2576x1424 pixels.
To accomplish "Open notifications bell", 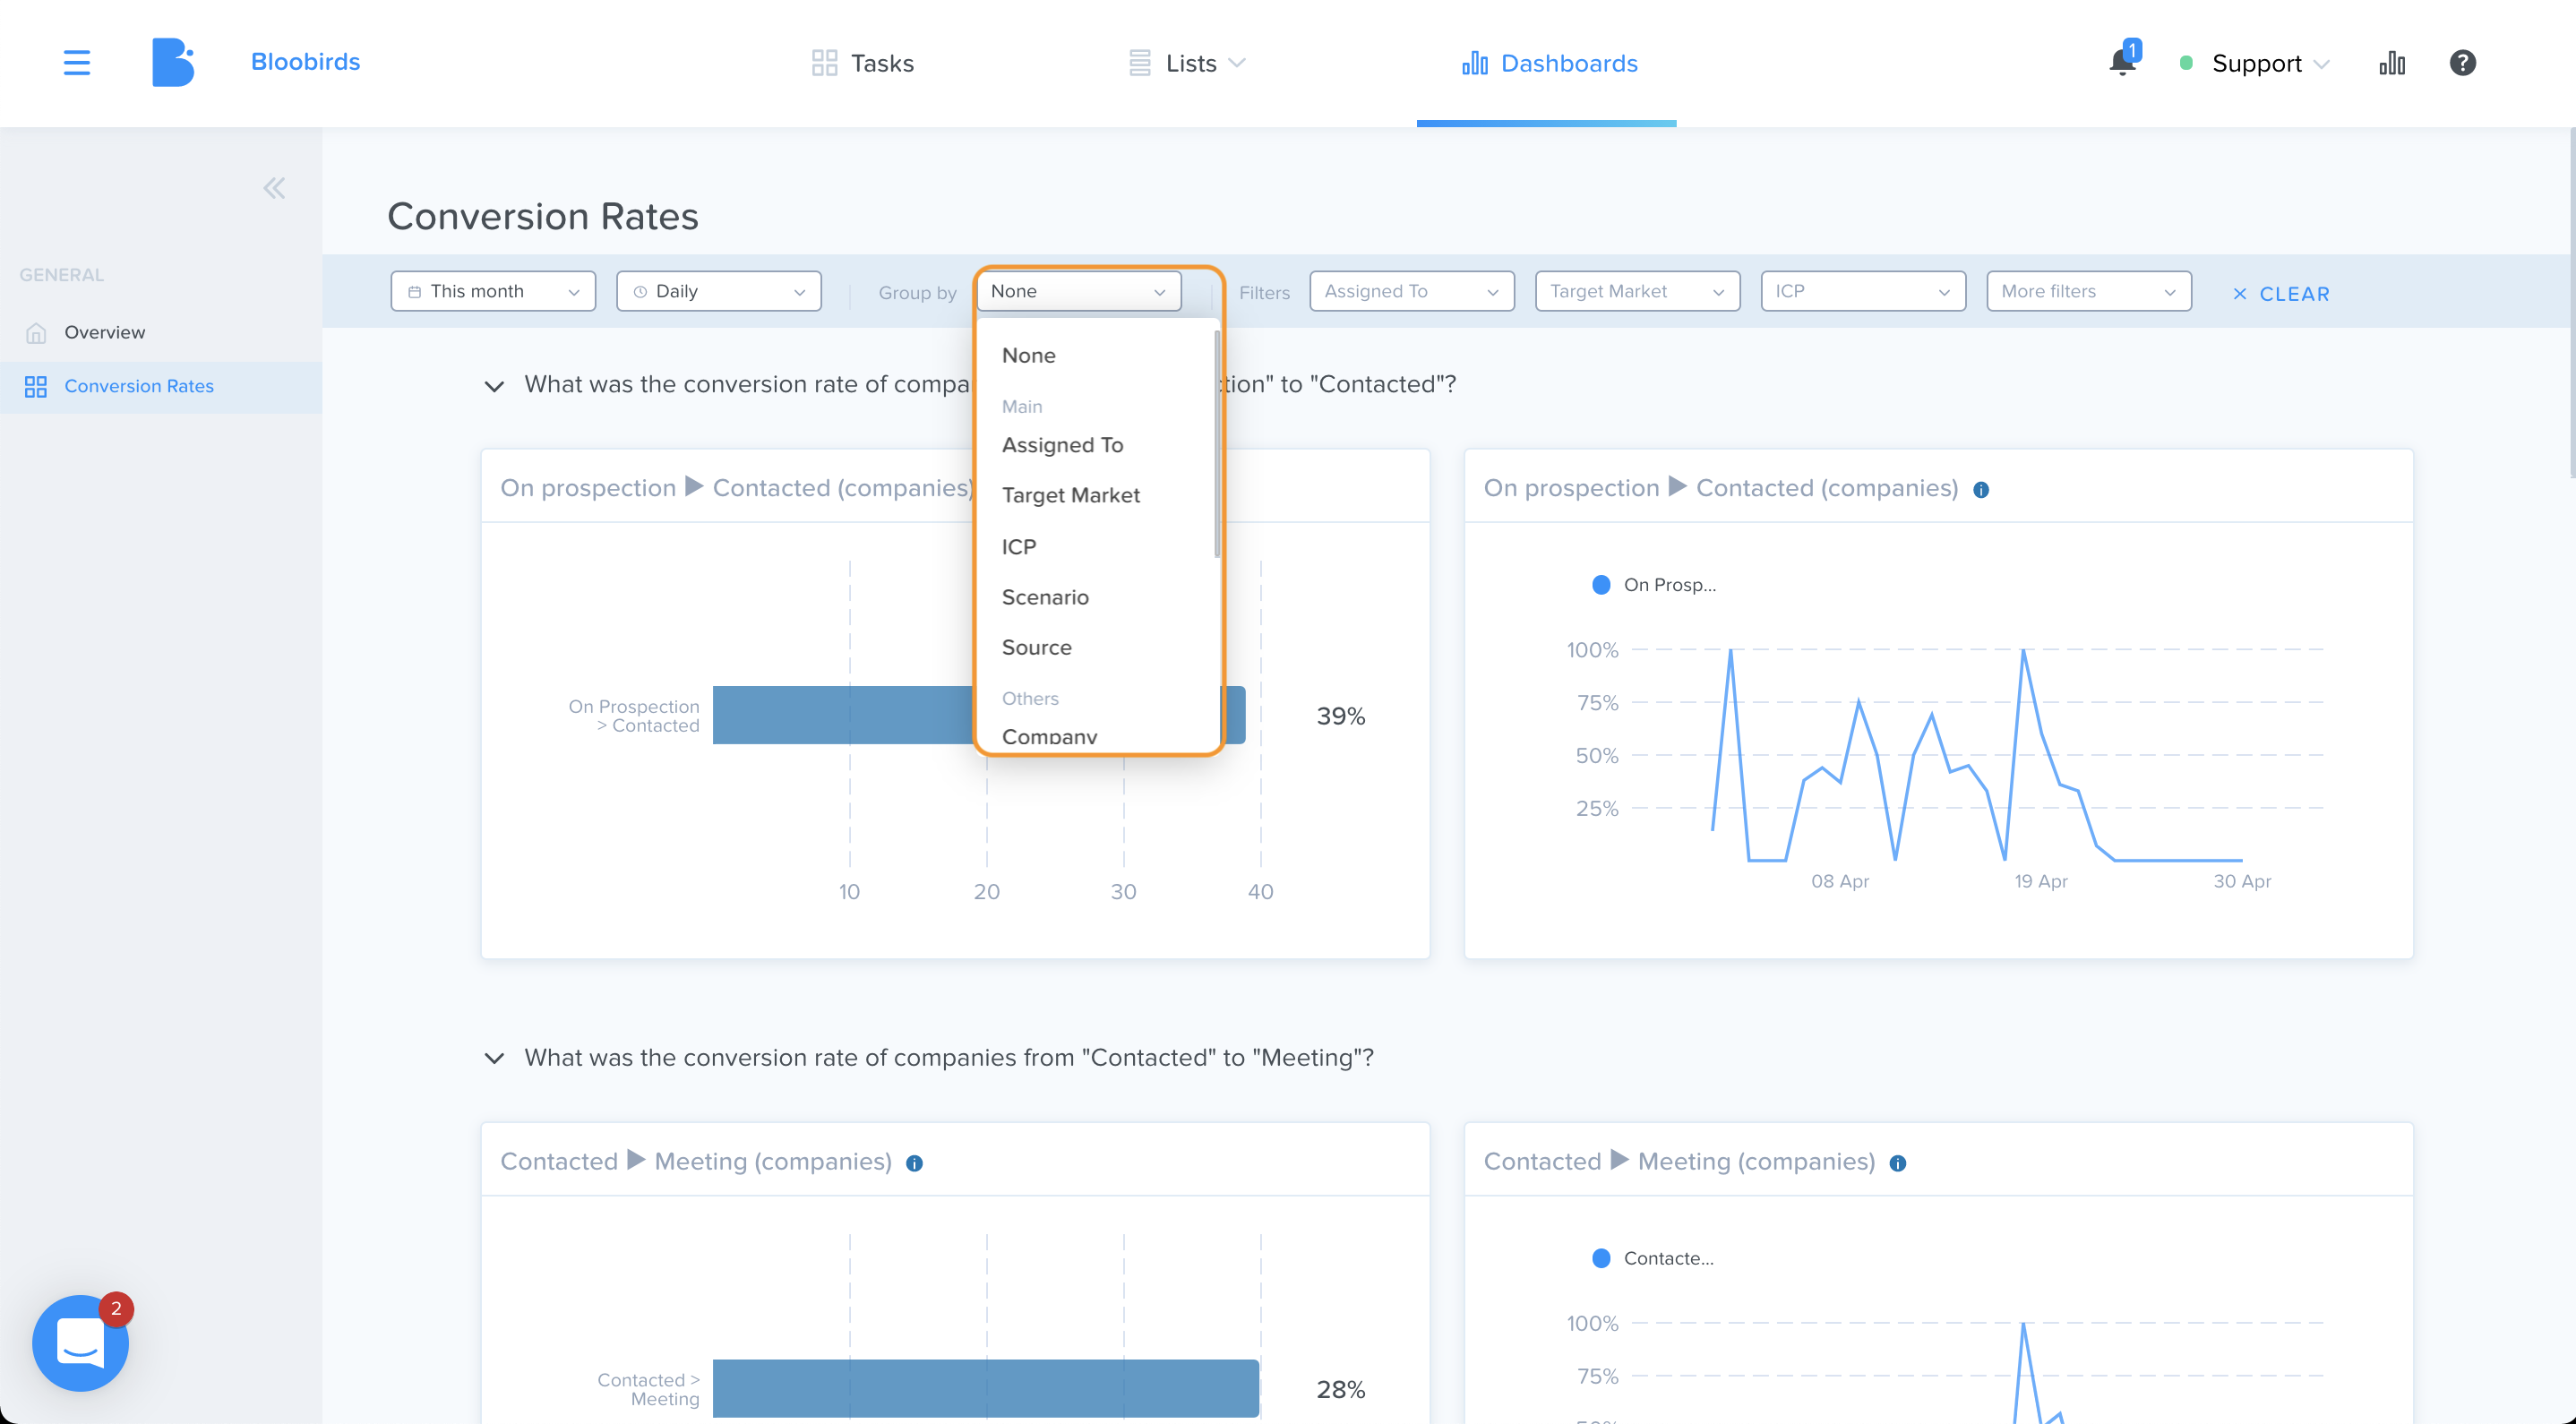I will [2122, 63].
